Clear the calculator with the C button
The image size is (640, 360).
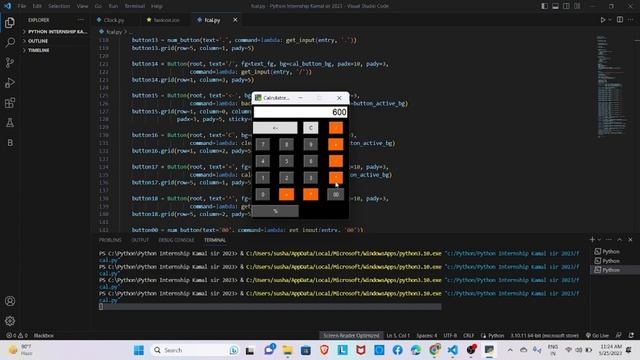(x=311, y=128)
